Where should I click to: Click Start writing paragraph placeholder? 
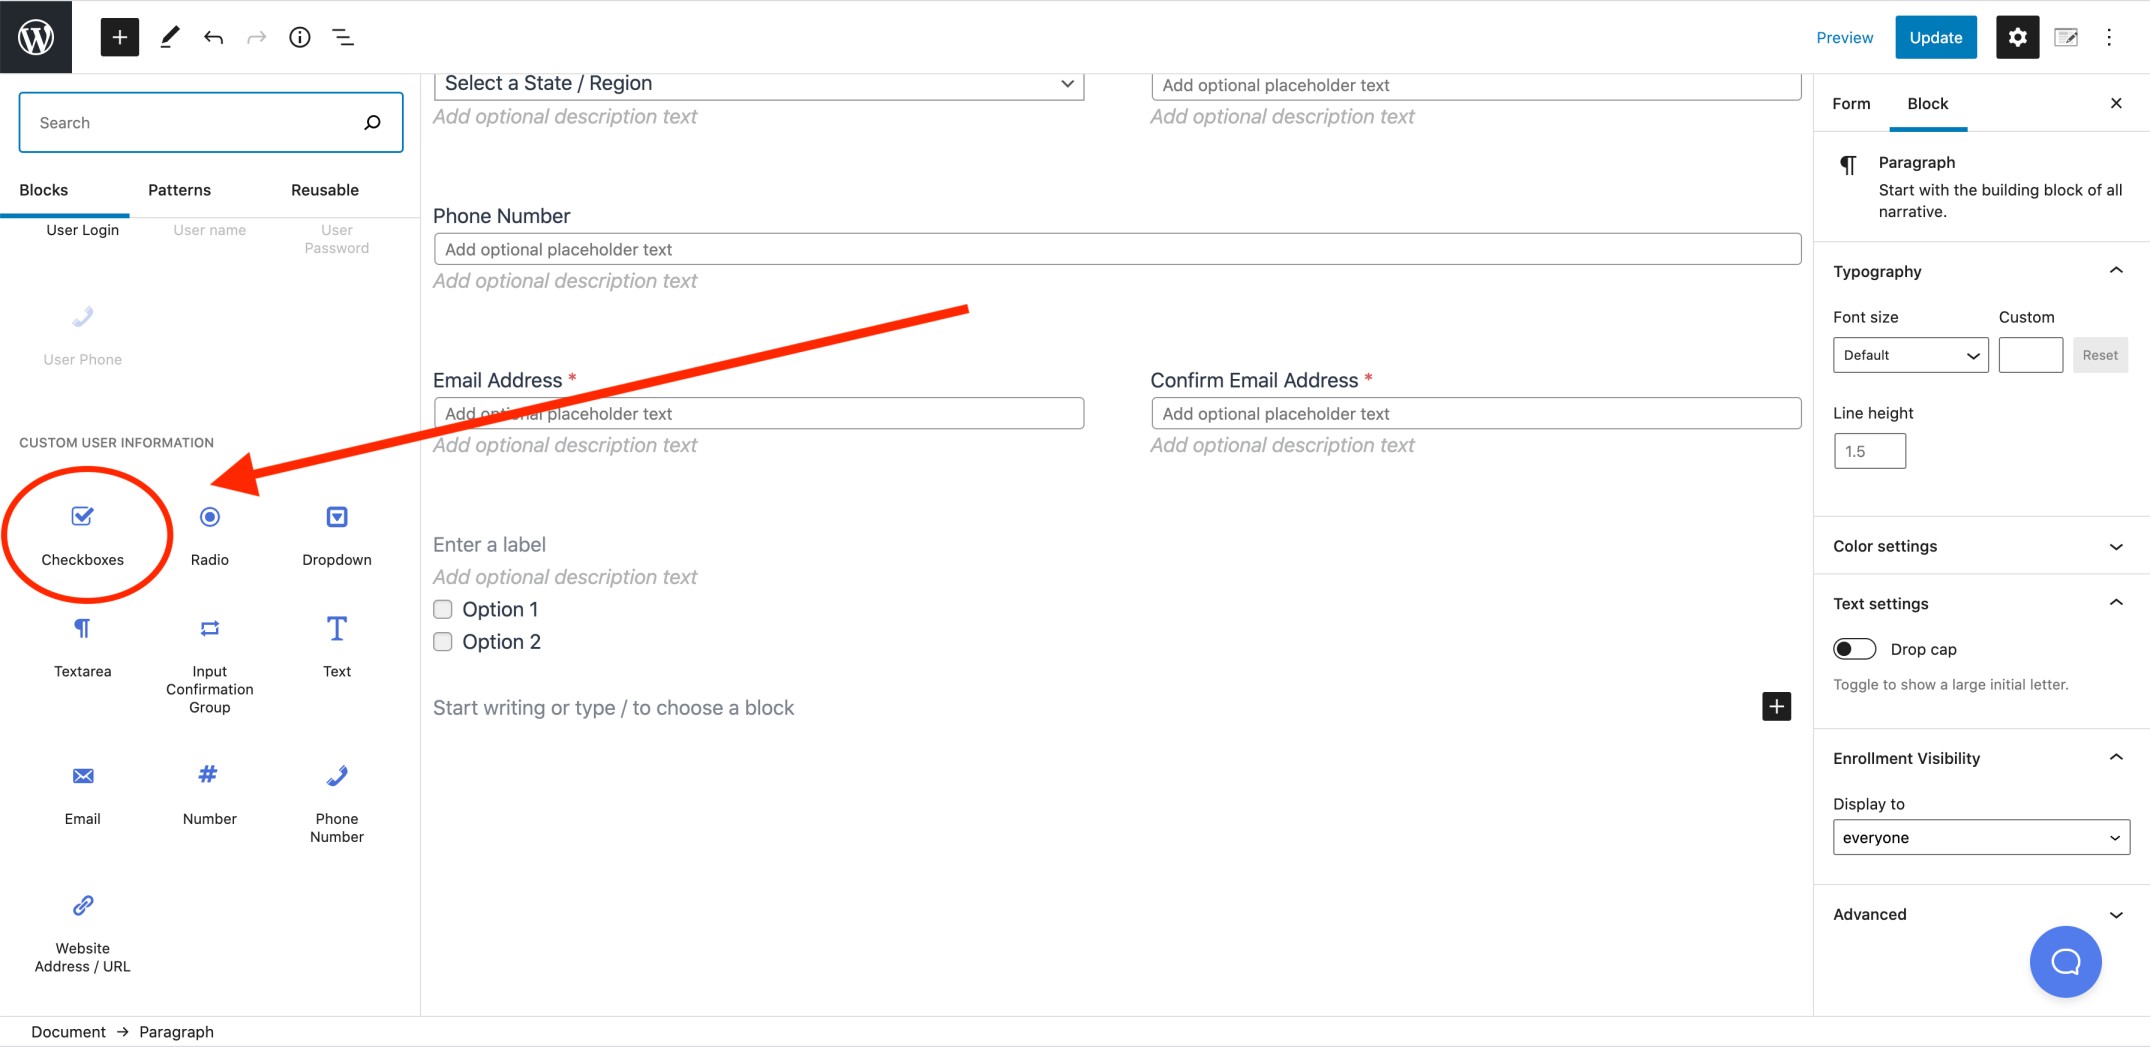coord(613,707)
